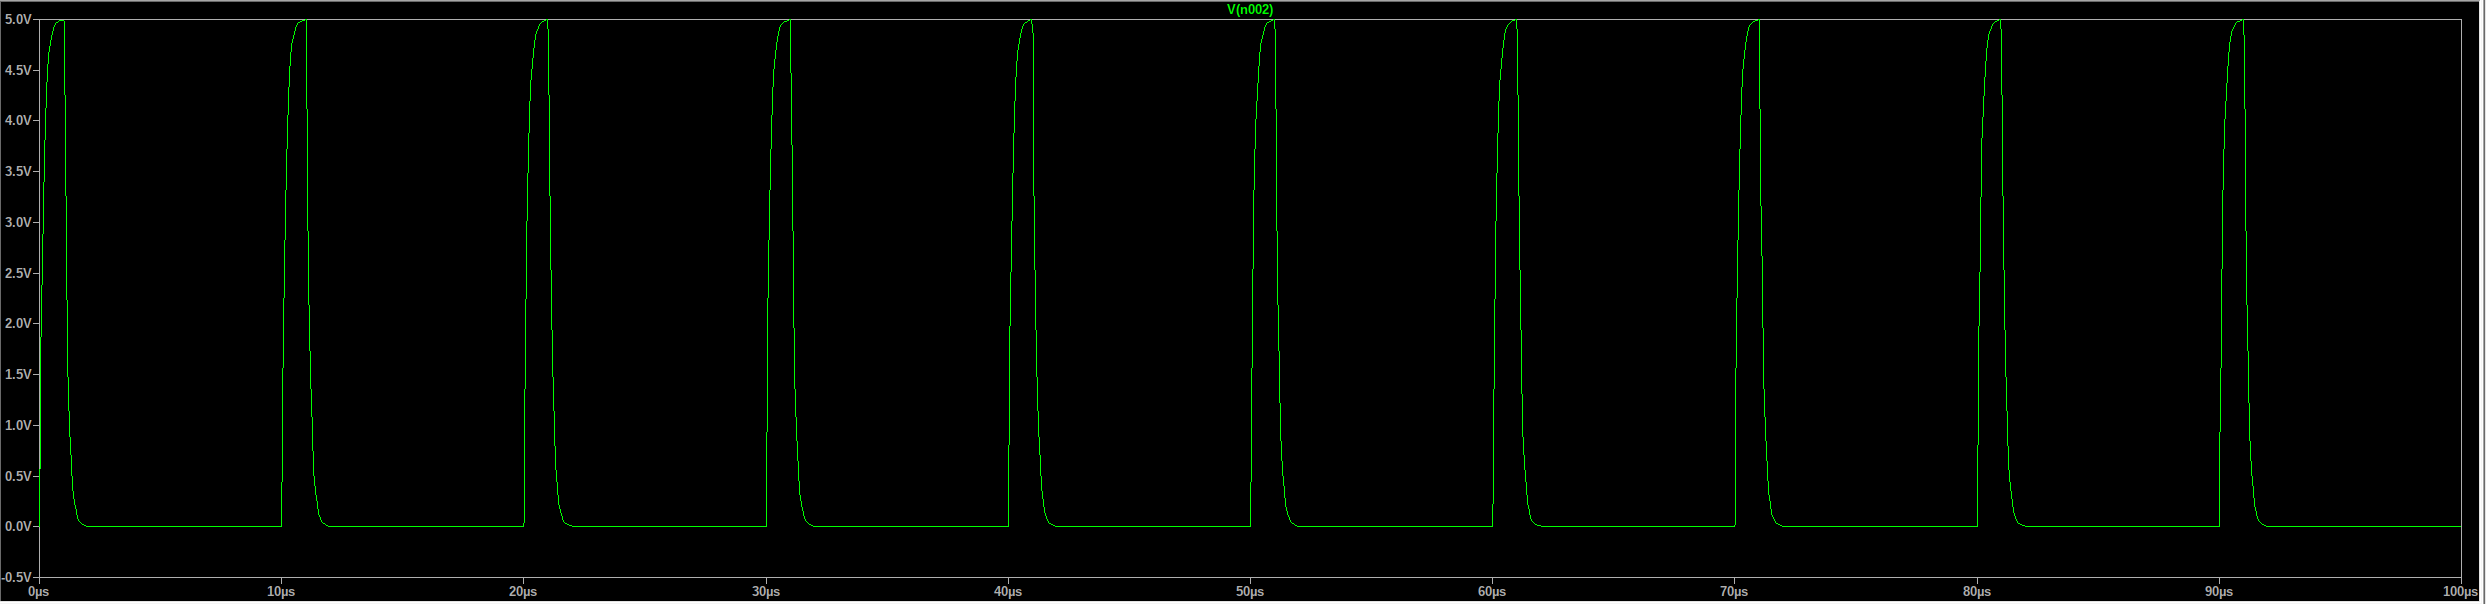The height and width of the screenshot is (604, 2486).
Task: Select the 50µs time axis label
Action: tap(1250, 592)
